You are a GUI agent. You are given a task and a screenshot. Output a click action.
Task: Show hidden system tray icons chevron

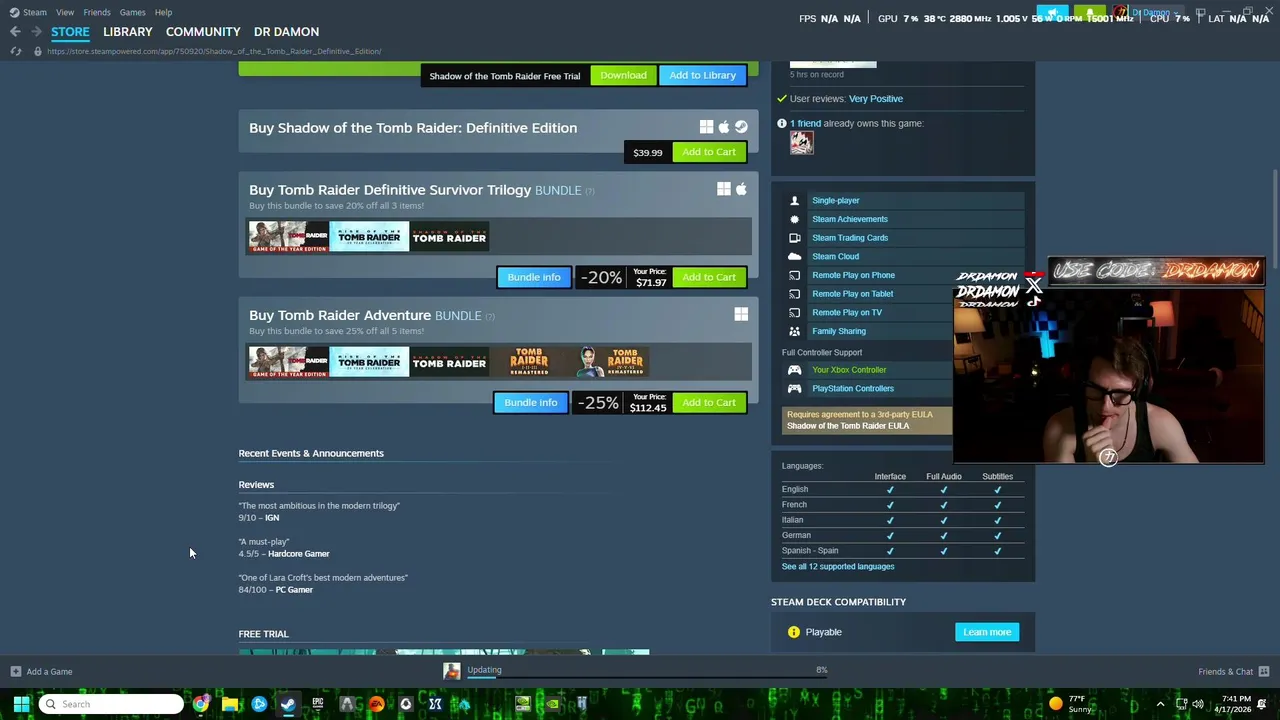(x=1160, y=704)
